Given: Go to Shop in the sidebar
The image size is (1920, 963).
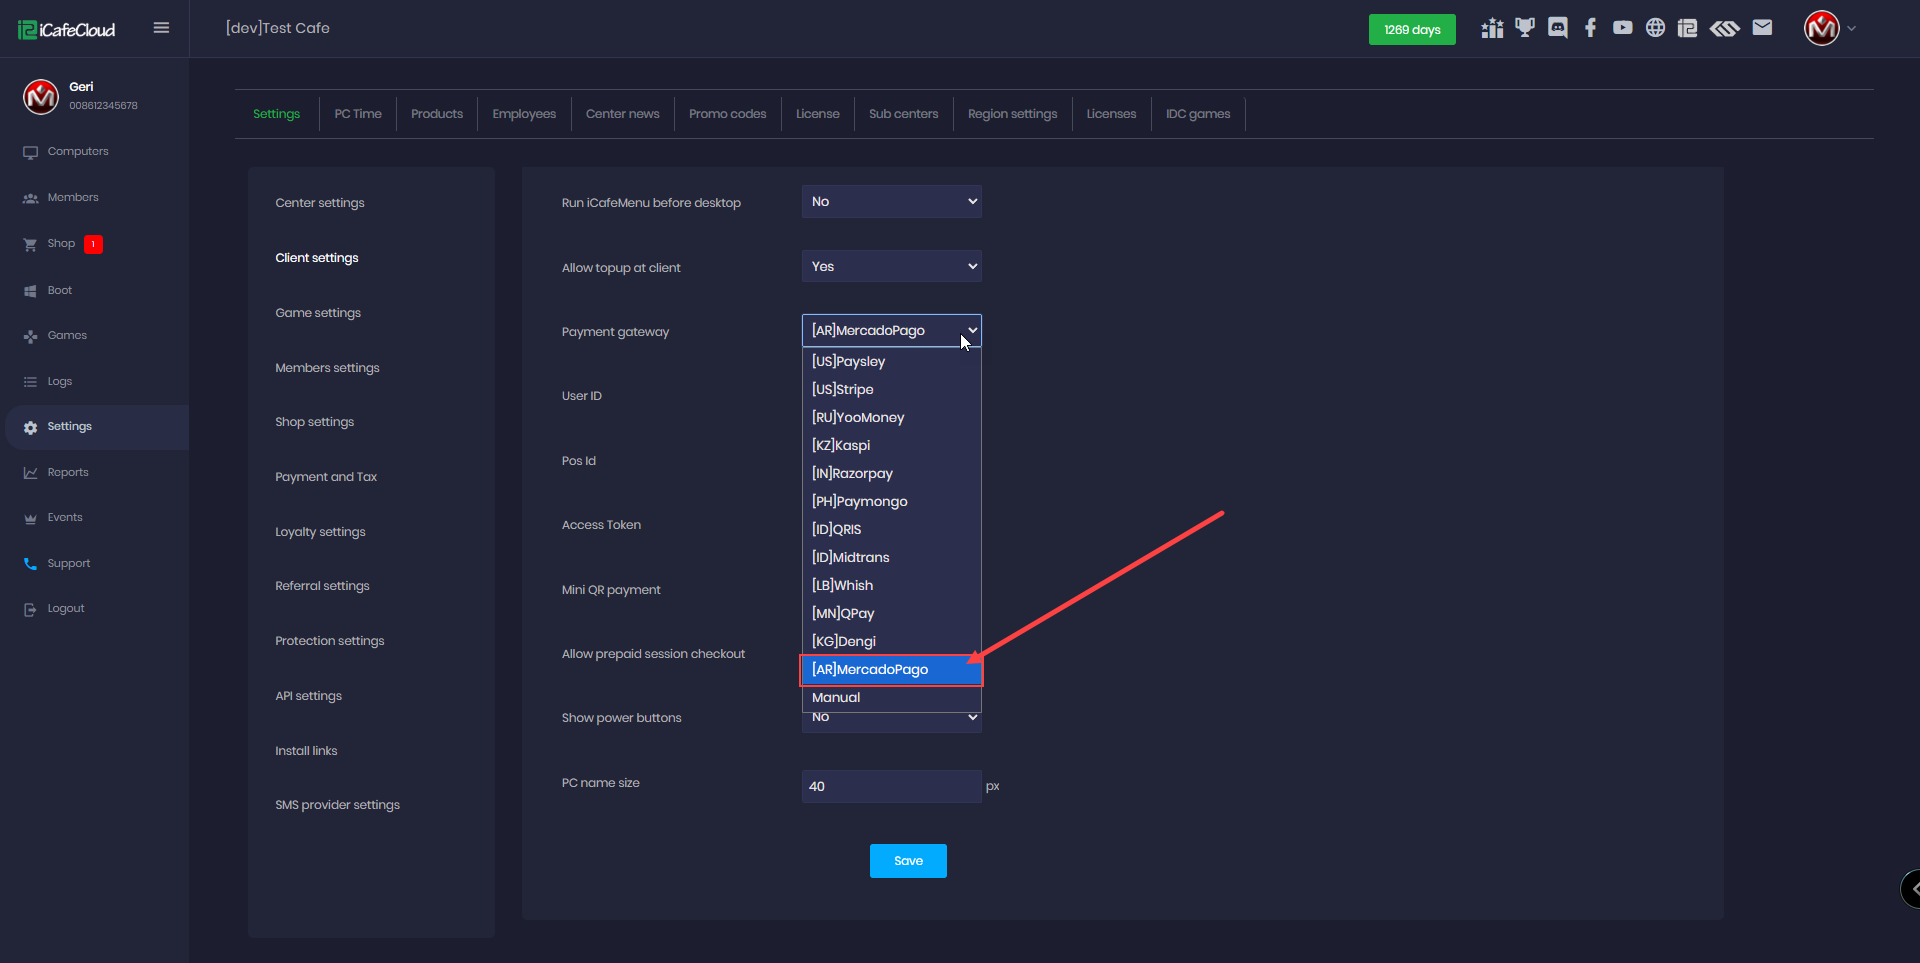Looking at the screenshot, I should tap(61, 244).
